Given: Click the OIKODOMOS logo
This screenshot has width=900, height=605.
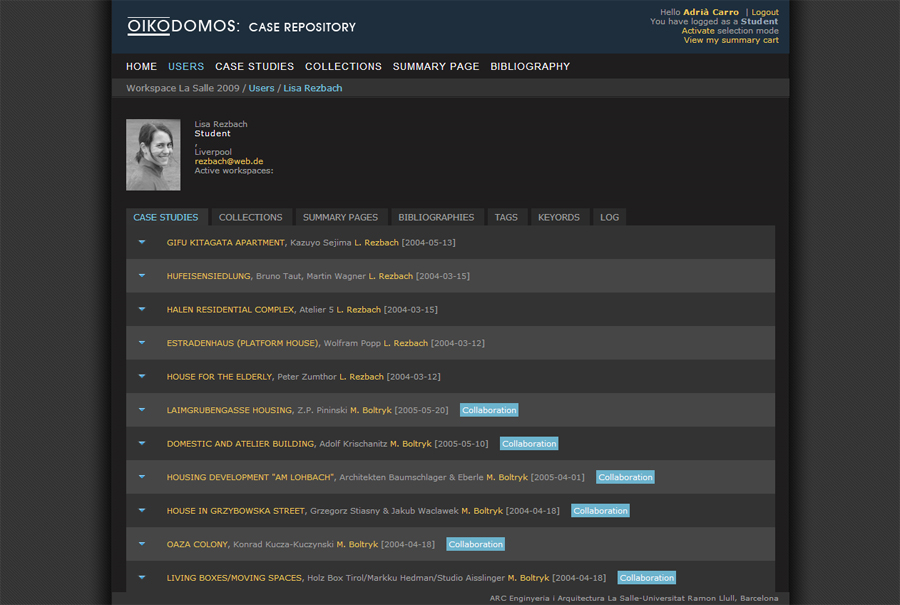Looking at the screenshot, I should (x=241, y=27).
